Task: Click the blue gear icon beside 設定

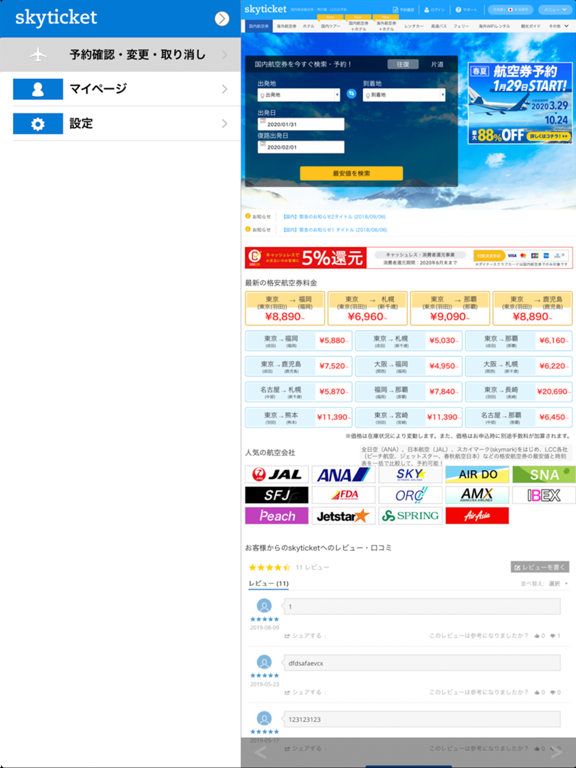Action: (38, 124)
